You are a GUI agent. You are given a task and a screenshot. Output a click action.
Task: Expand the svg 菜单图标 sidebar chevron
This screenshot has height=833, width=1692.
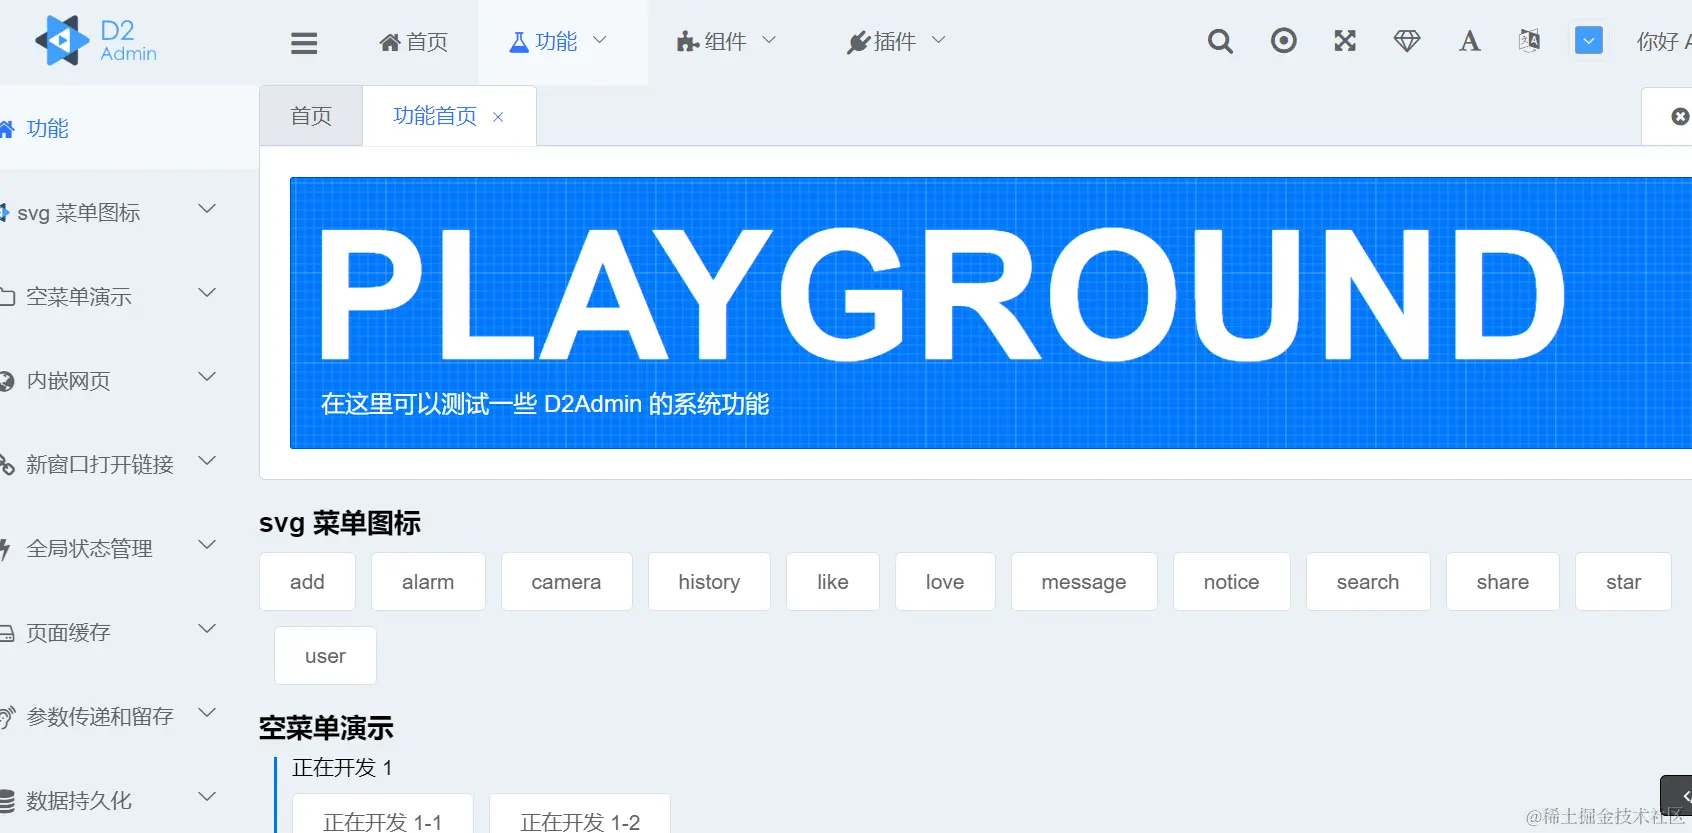pyautogui.click(x=207, y=209)
